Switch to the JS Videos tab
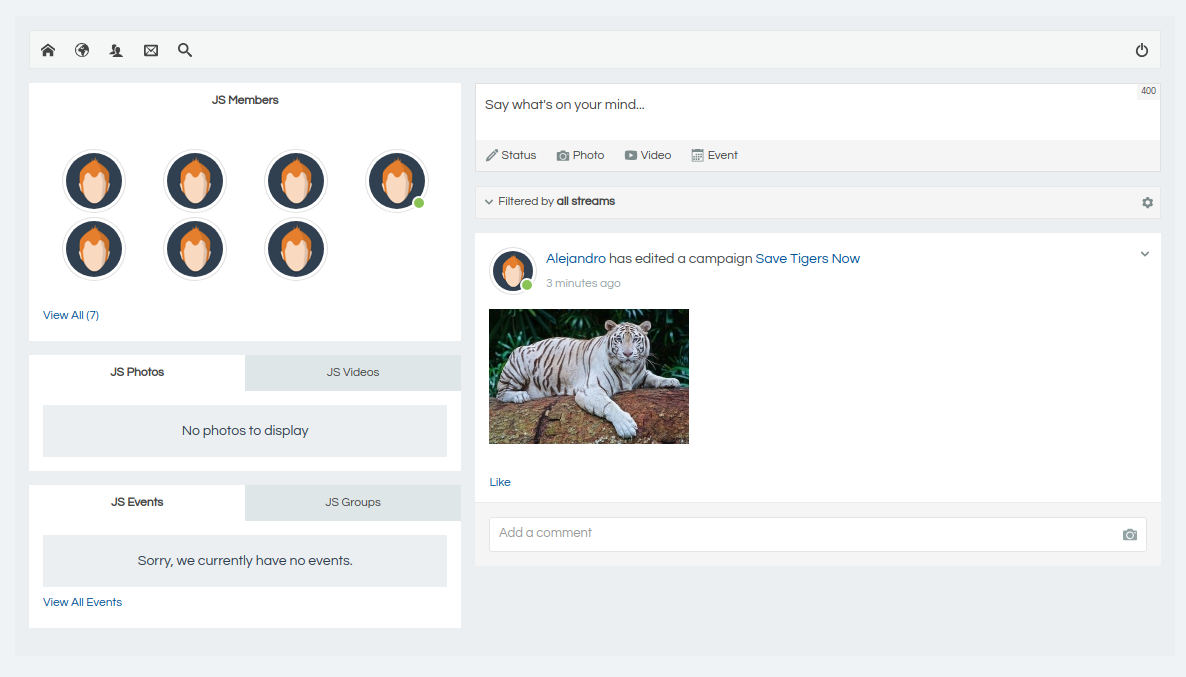This screenshot has height=677, width=1186. pos(353,372)
